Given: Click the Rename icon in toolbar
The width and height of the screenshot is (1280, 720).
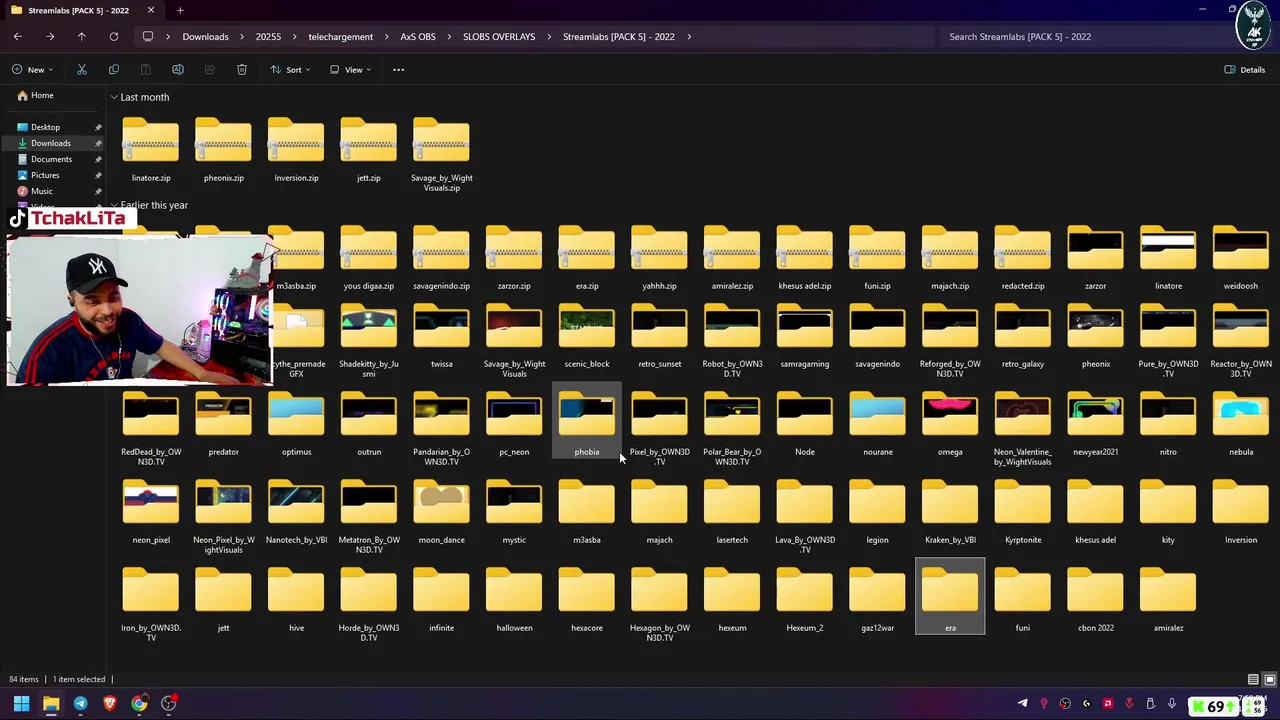Looking at the screenshot, I should point(178,70).
